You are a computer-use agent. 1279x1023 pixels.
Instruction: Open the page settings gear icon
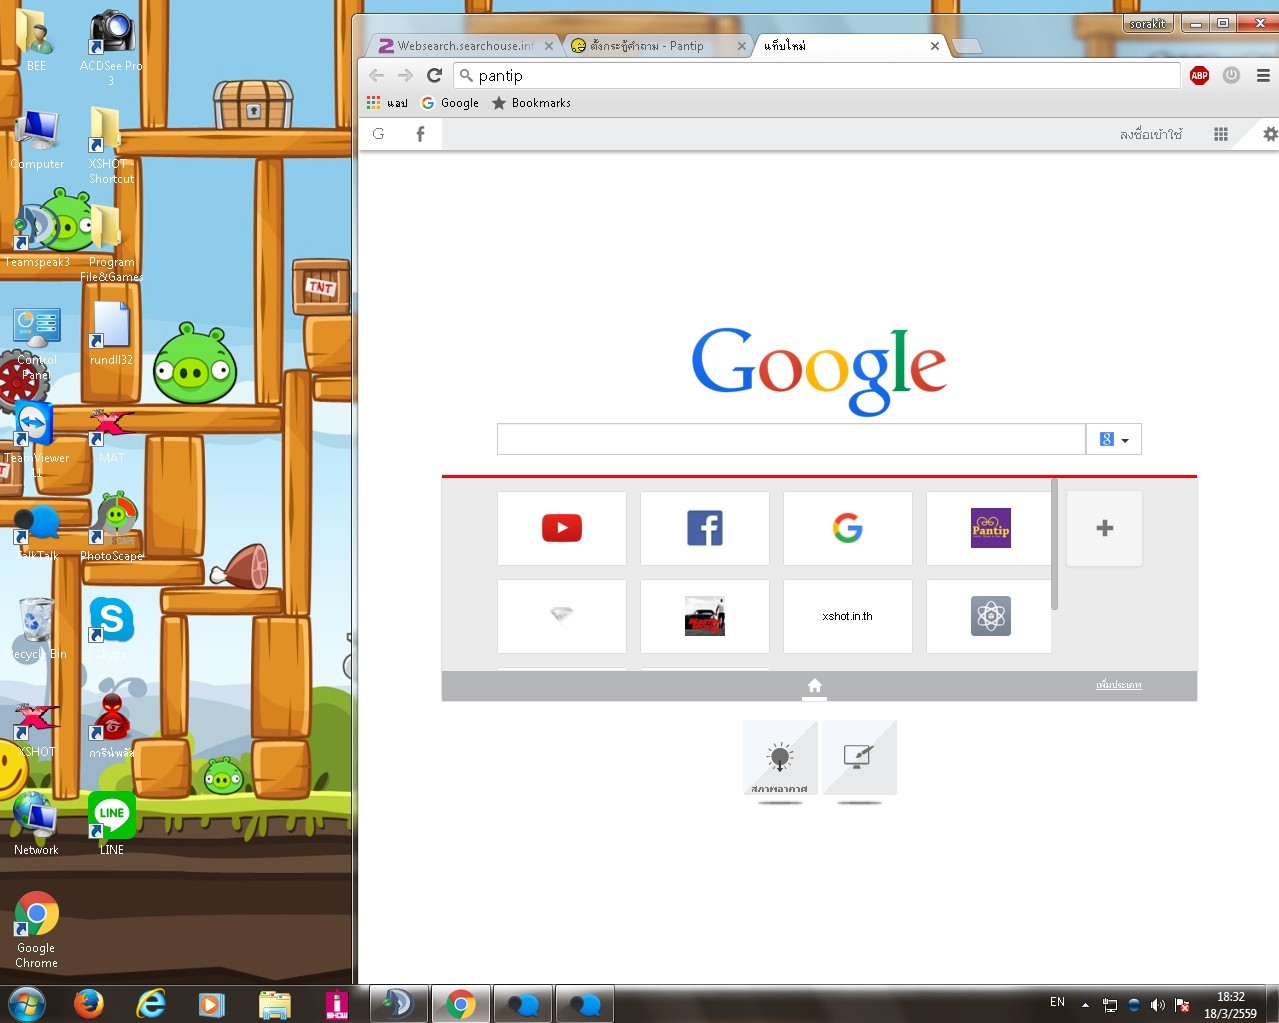click(1270, 134)
